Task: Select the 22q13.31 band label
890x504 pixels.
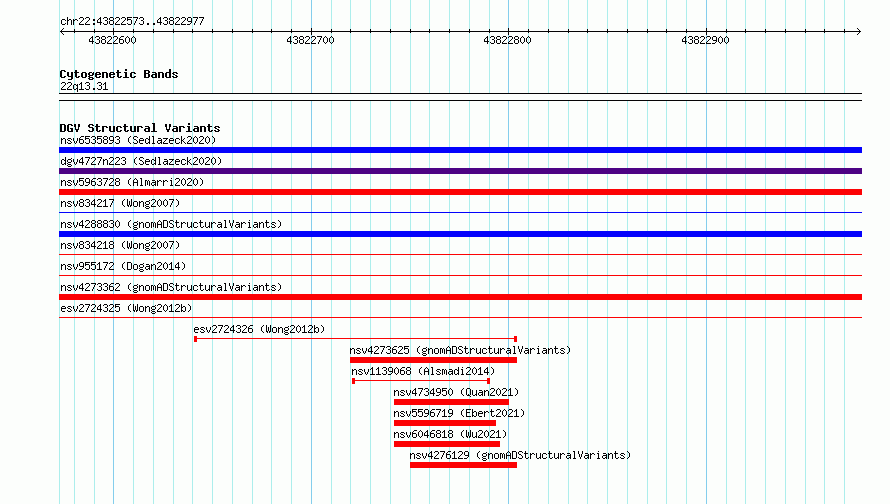Action: 84,86
